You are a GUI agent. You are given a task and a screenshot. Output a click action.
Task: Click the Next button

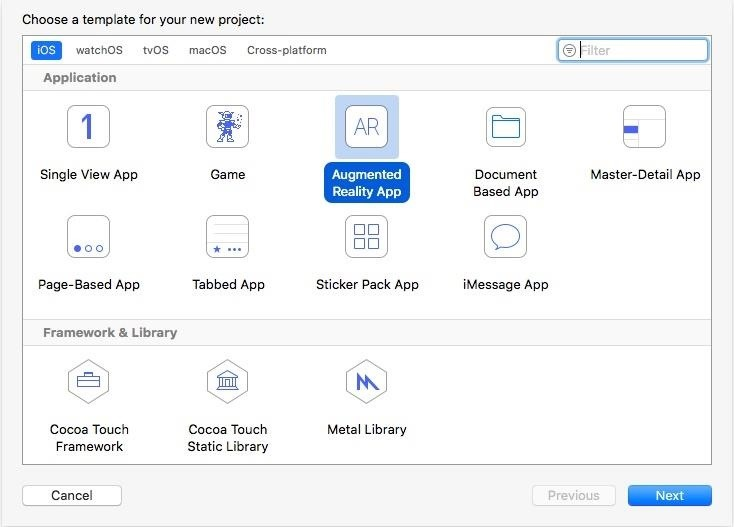tap(670, 495)
